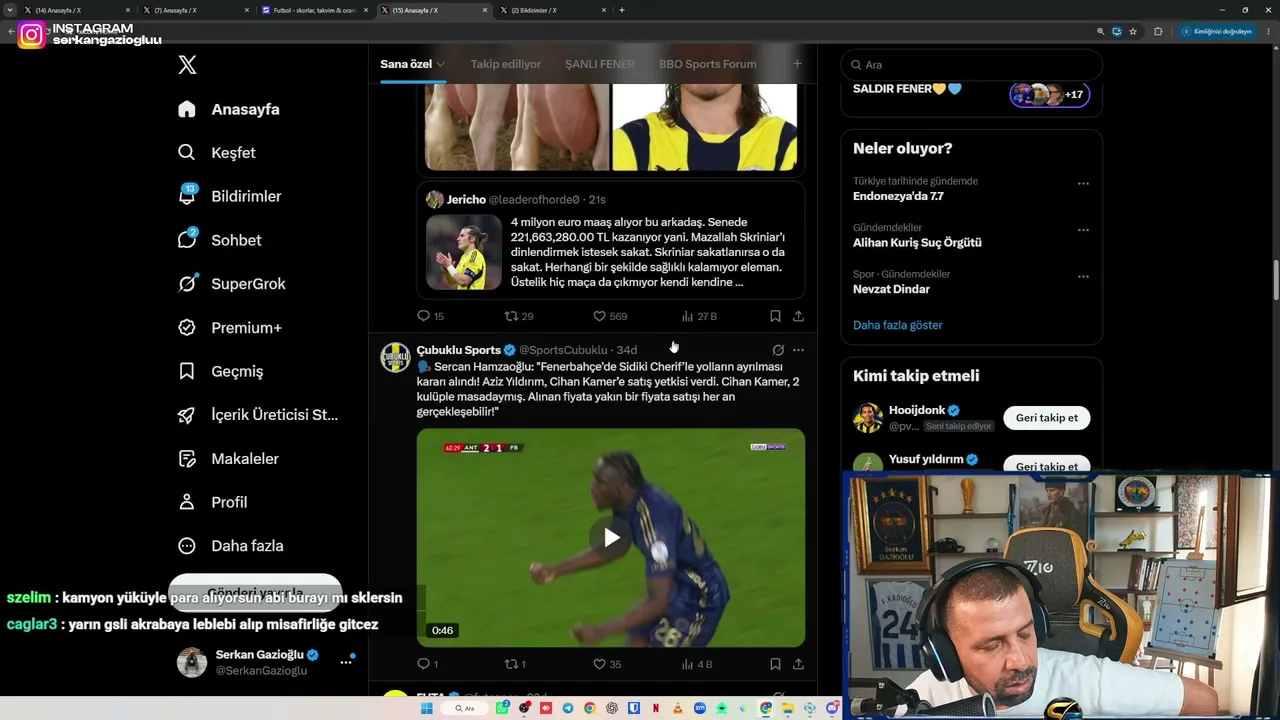
Task: Open more options for Endonezya'da 7.7 trend
Action: pyautogui.click(x=1083, y=184)
